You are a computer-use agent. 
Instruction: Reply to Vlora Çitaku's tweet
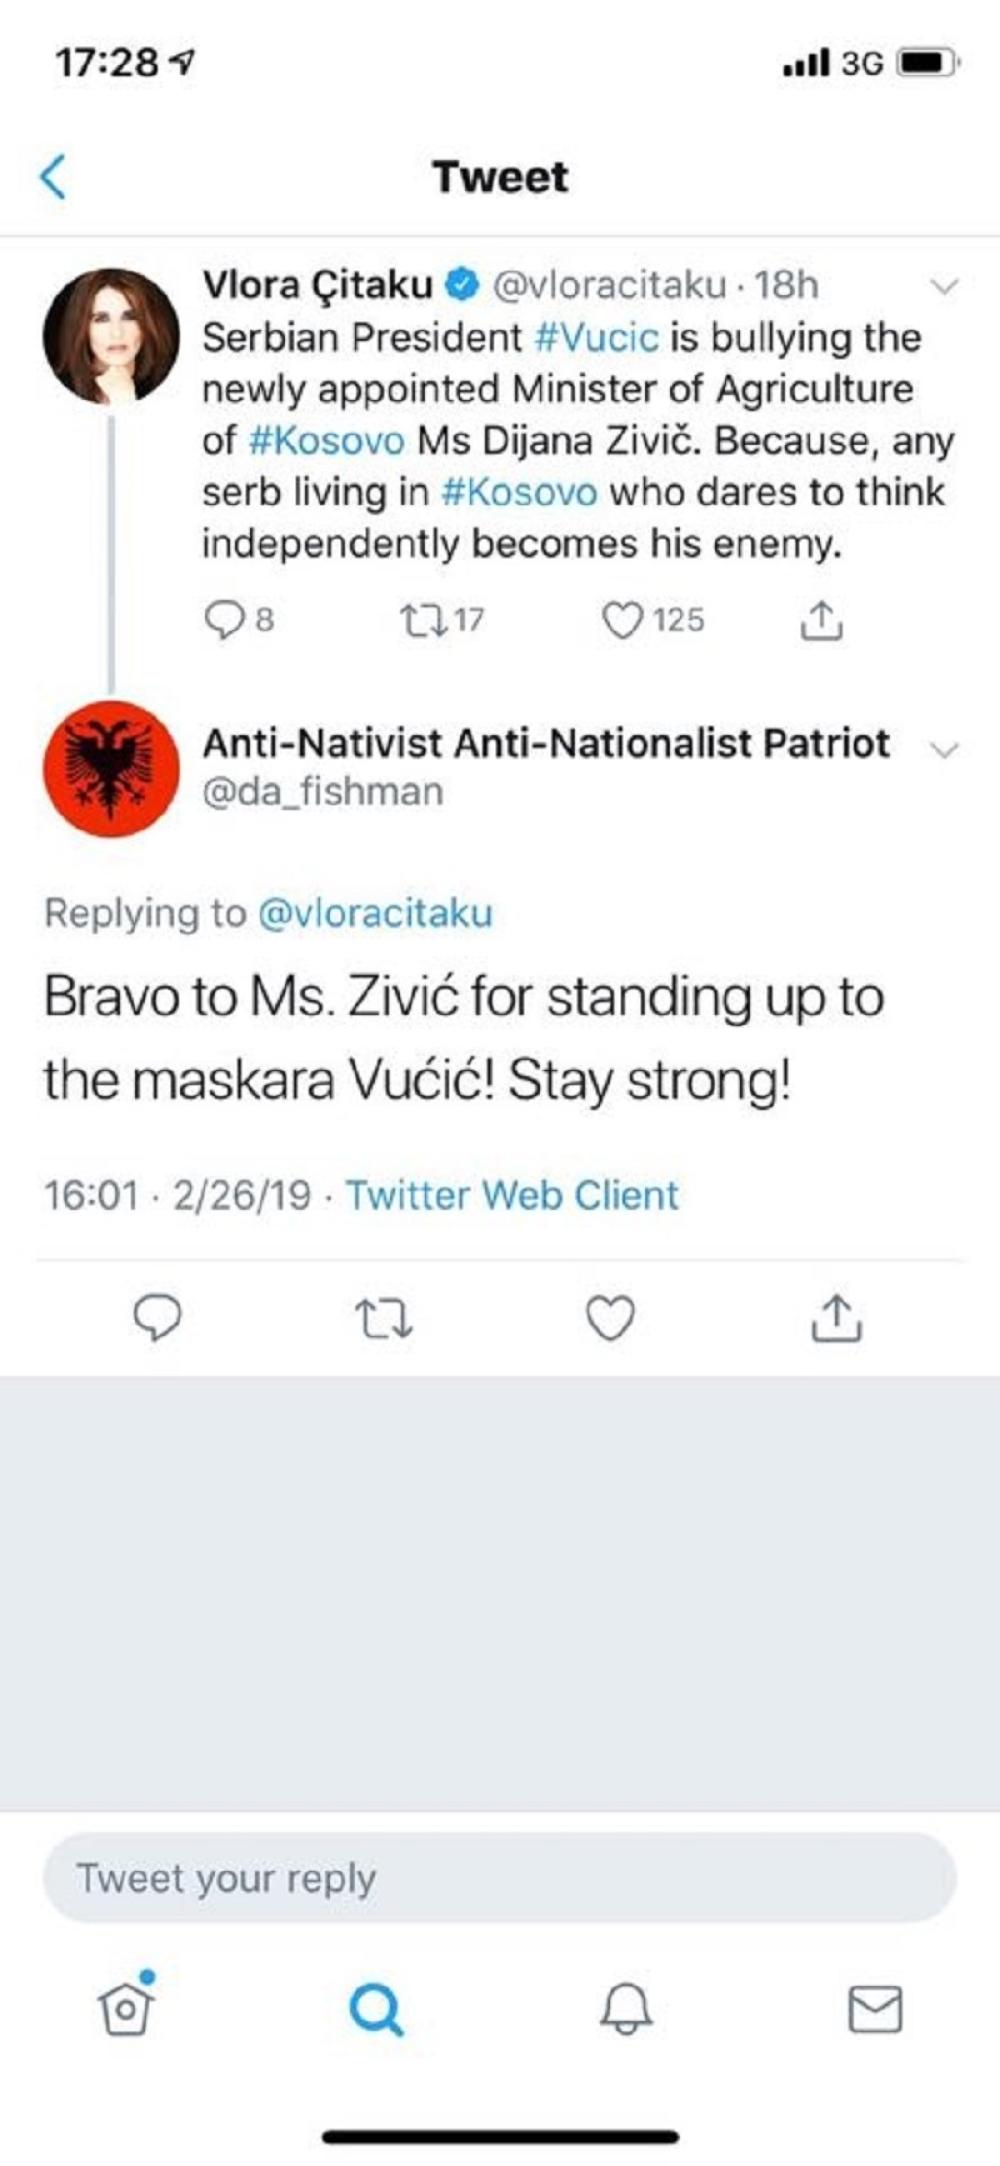[224, 621]
